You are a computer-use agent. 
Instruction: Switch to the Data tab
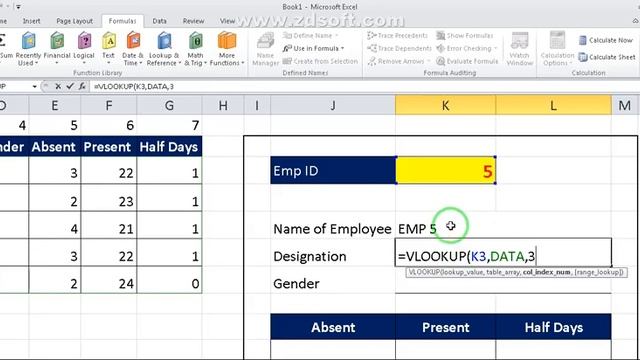click(x=159, y=21)
